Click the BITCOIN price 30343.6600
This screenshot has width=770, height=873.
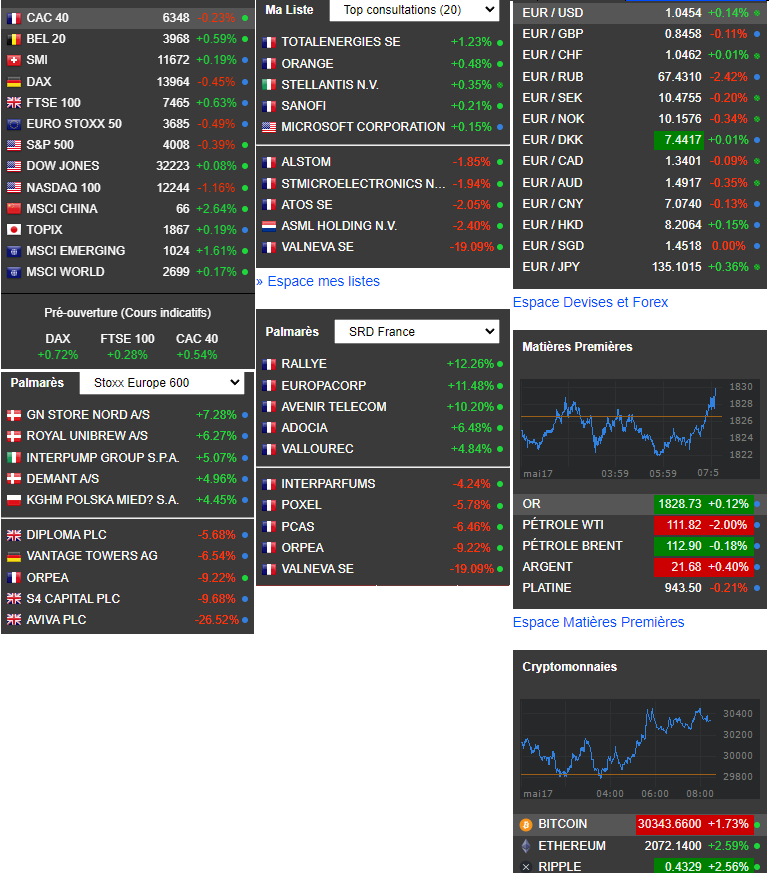point(669,824)
